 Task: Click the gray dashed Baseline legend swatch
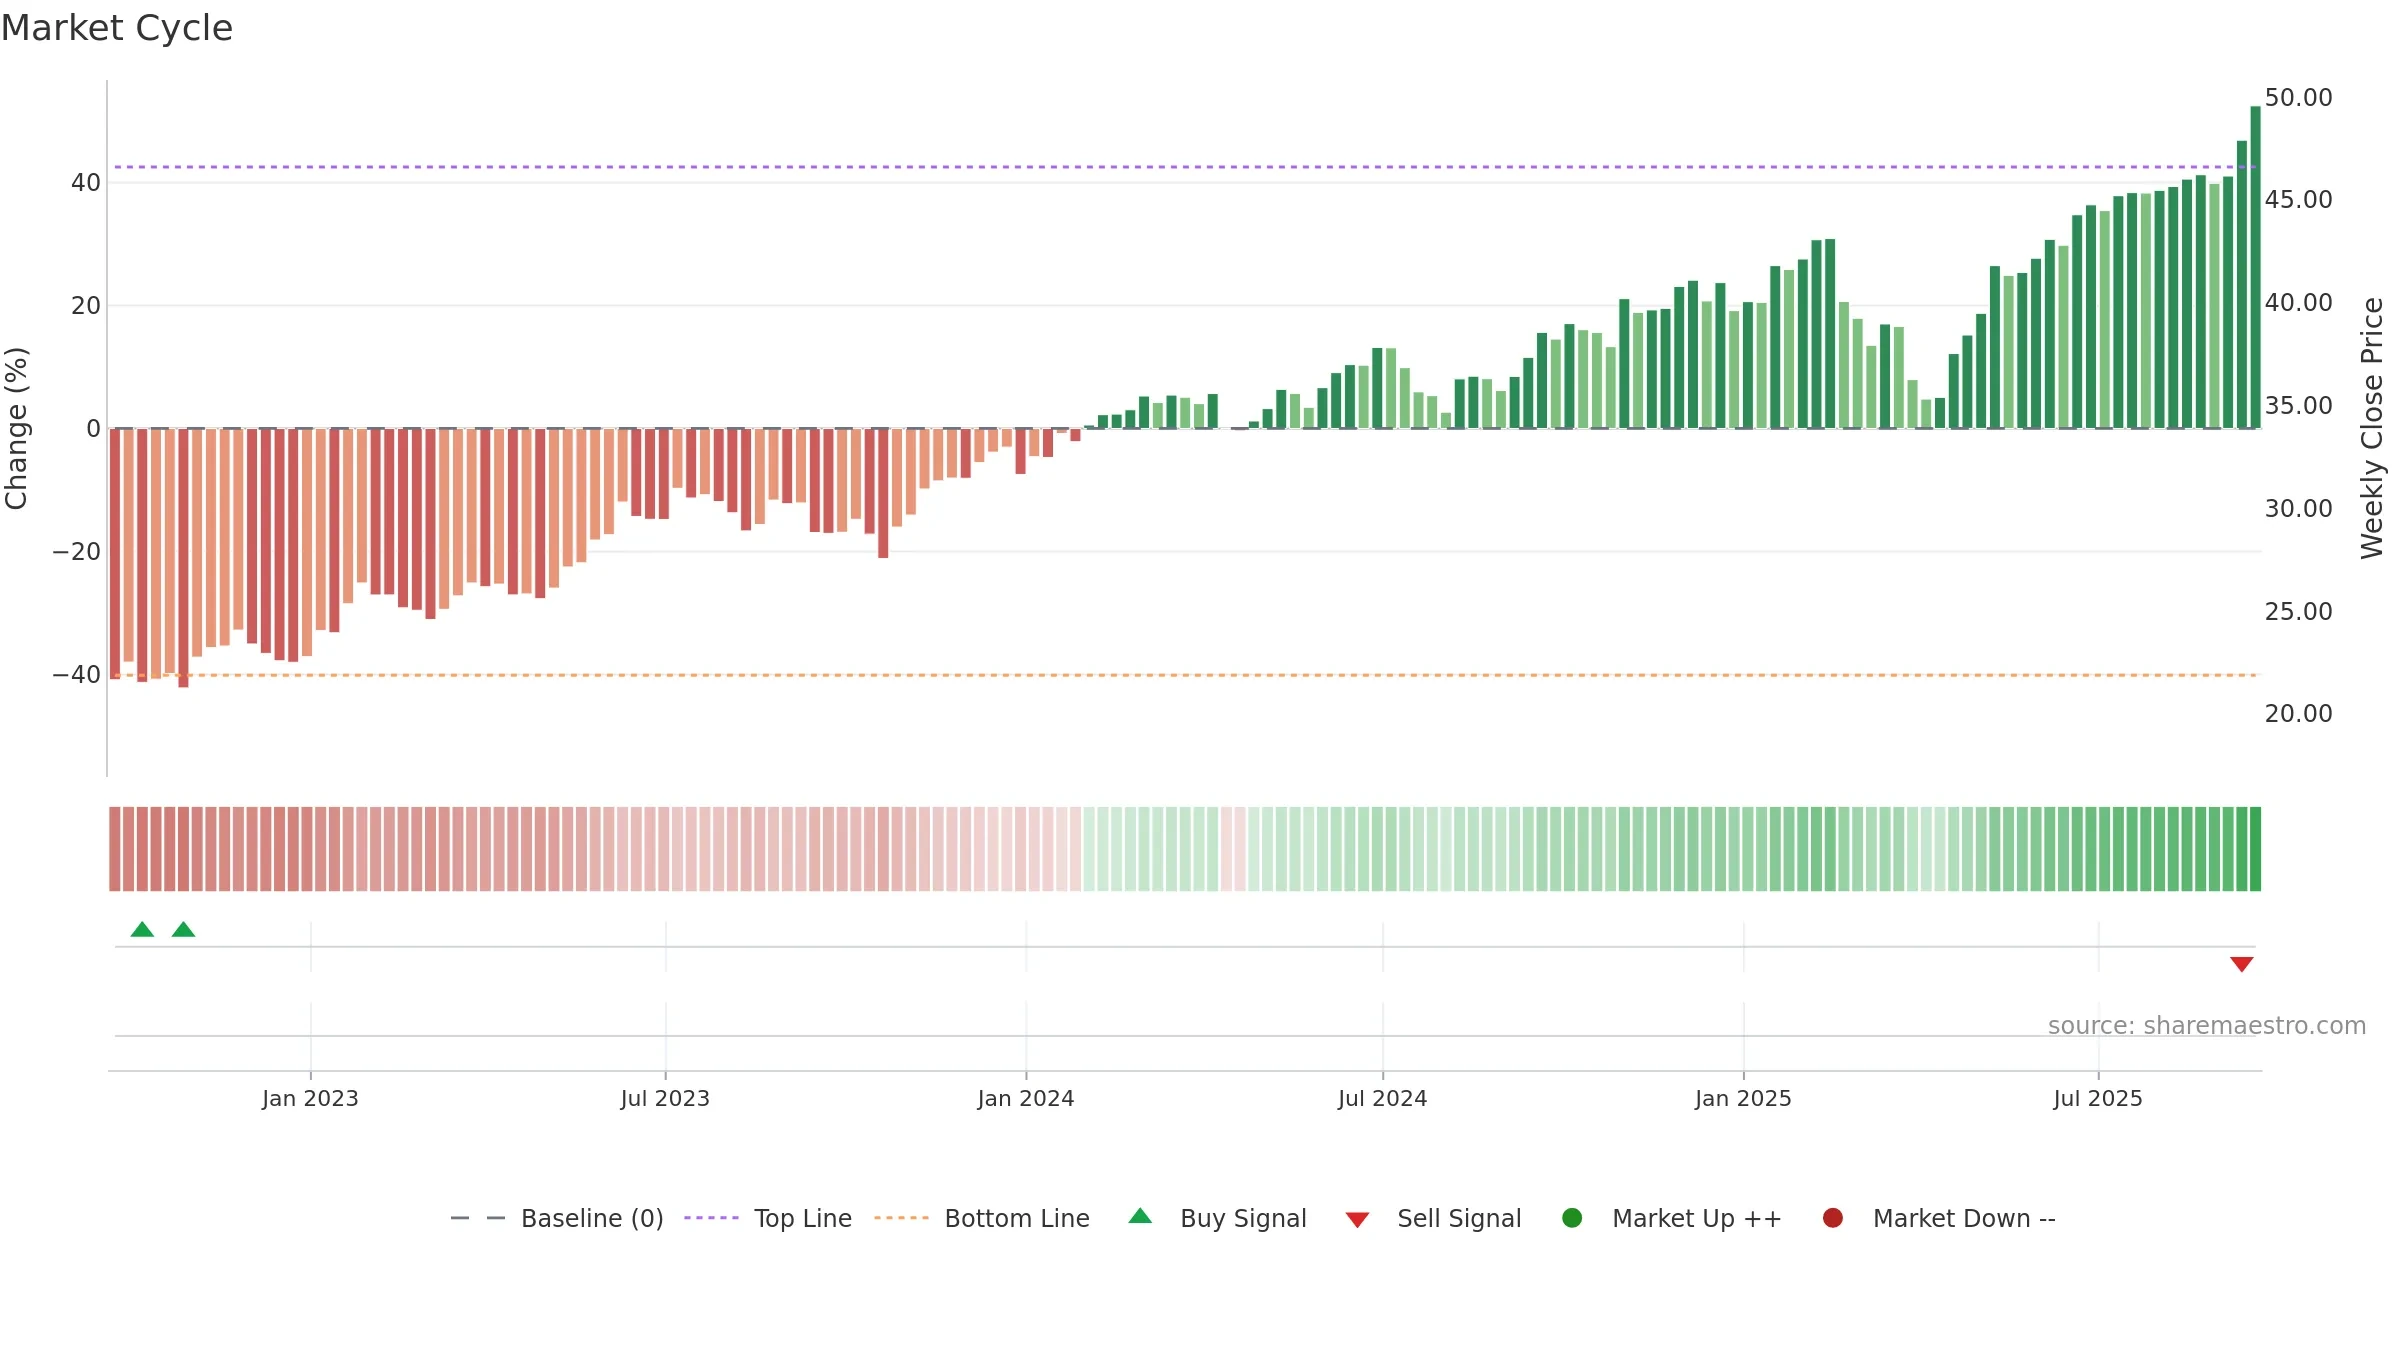[x=478, y=1218]
